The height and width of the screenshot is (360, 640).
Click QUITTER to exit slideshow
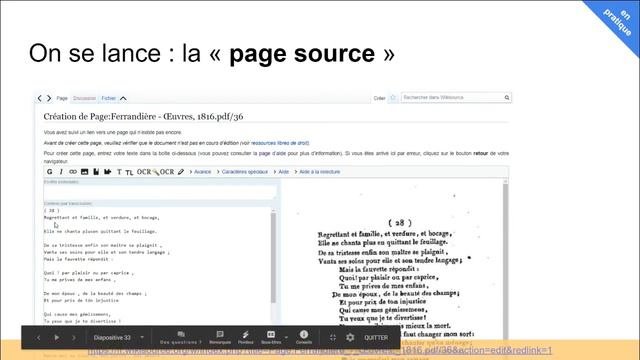(376, 338)
